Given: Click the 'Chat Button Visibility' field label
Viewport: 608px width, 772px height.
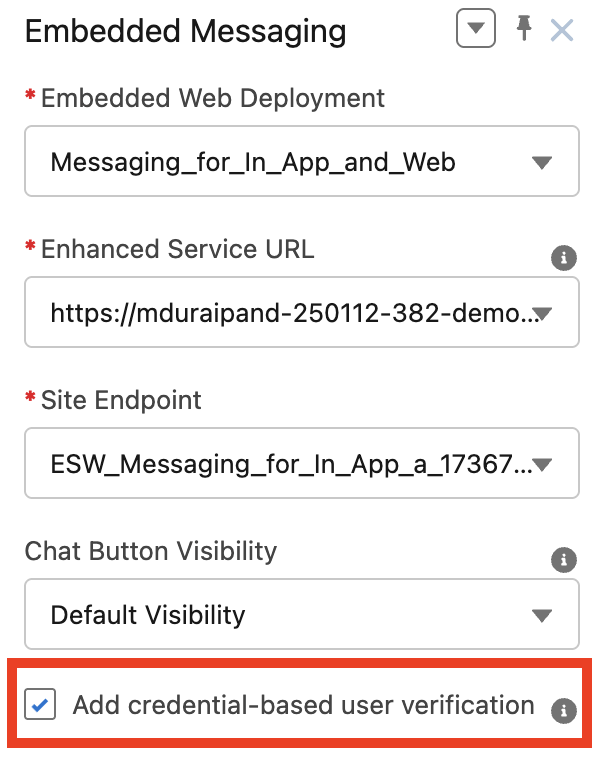Looking at the screenshot, I should point(151,551).
